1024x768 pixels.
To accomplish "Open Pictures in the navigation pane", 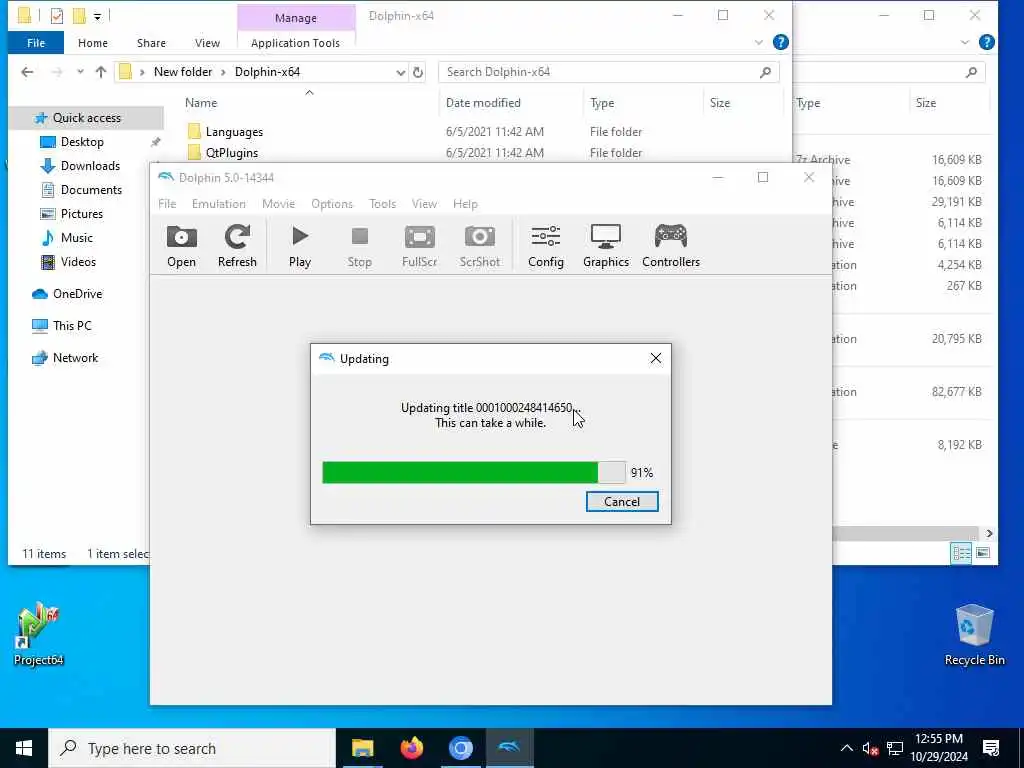I will coord(82,214).
